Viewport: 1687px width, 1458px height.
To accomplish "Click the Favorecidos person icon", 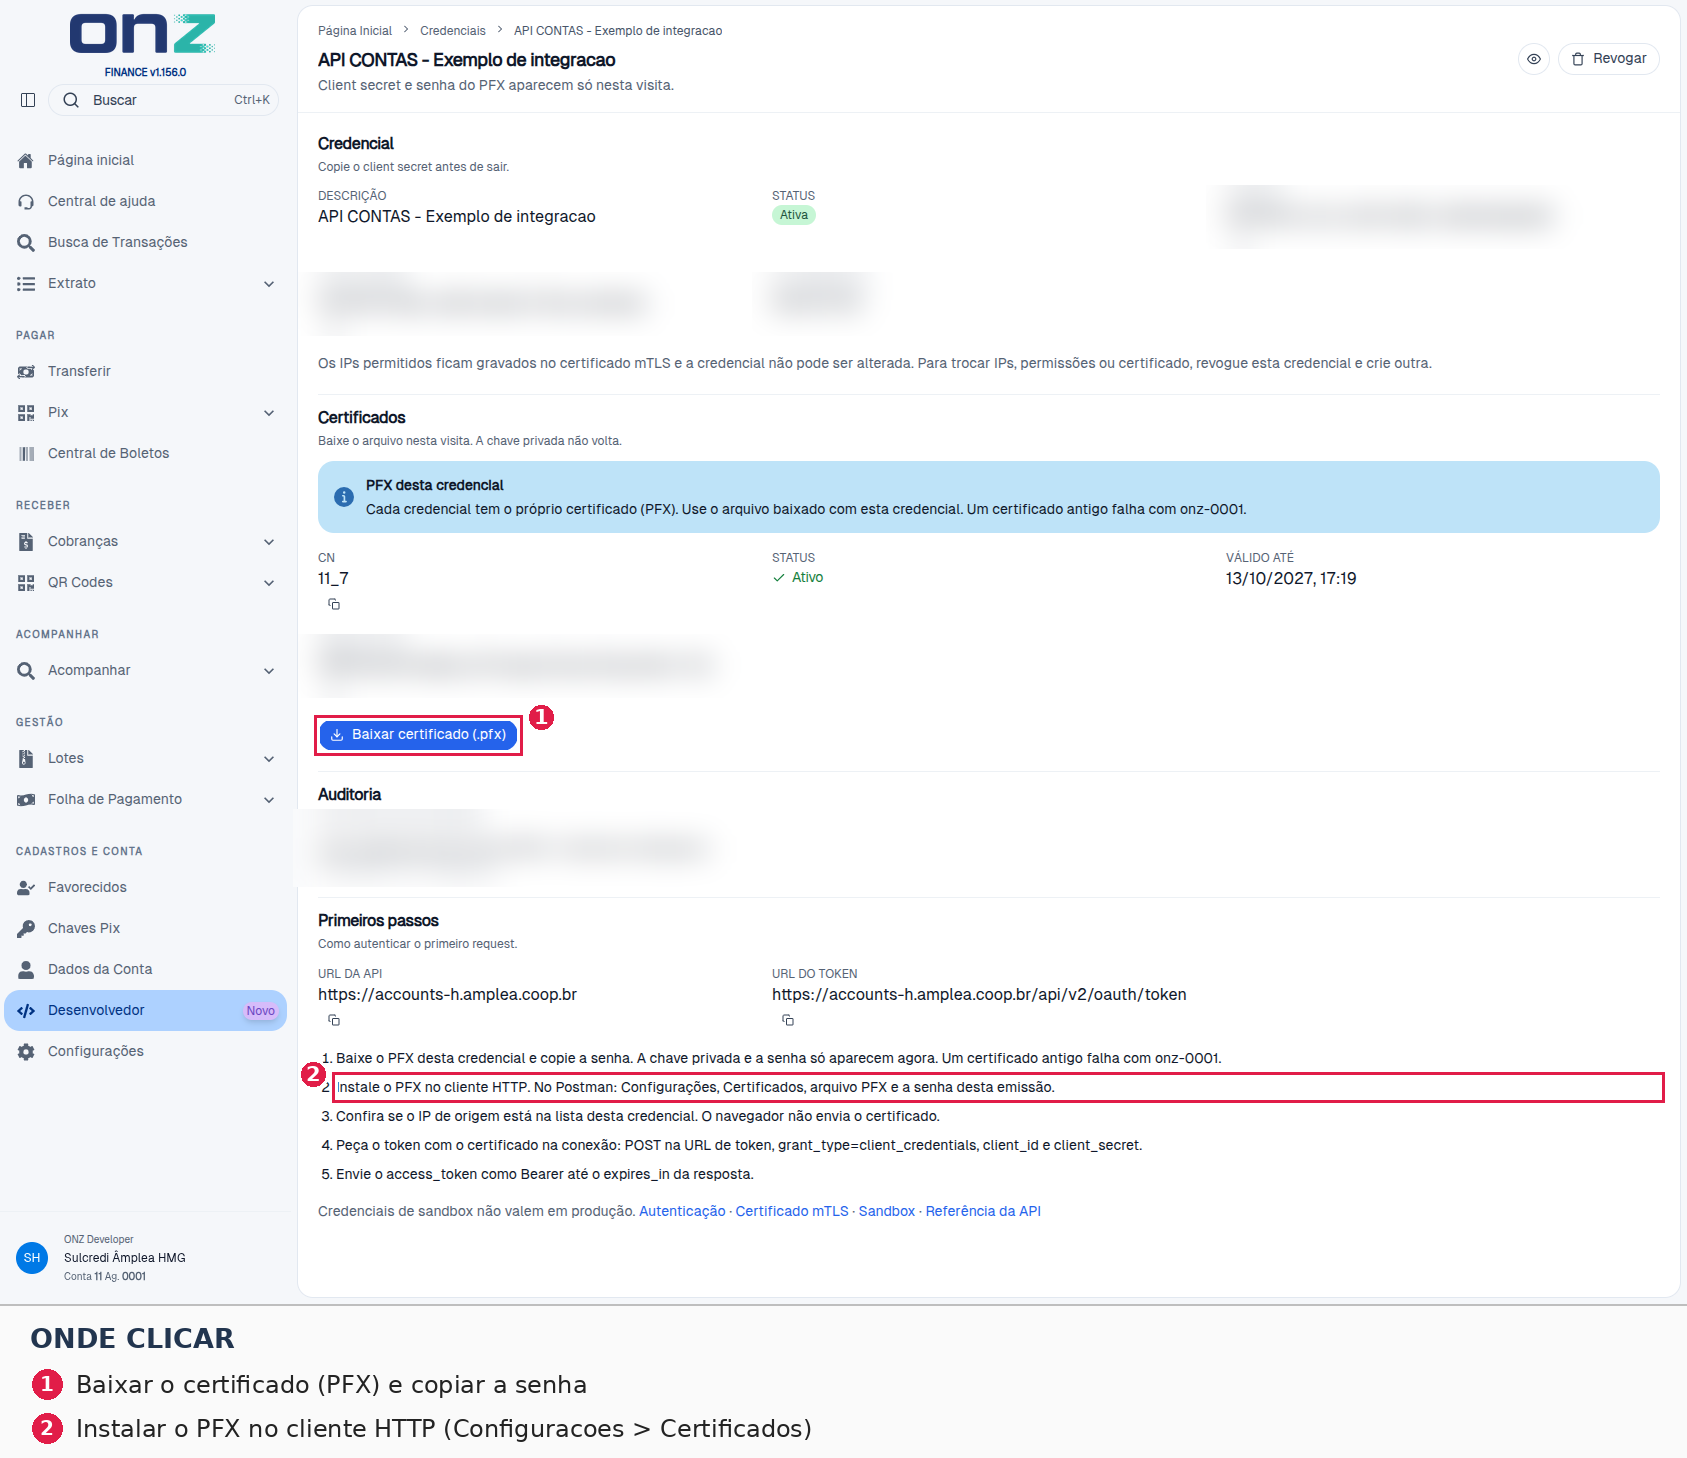I will [26, 887].
